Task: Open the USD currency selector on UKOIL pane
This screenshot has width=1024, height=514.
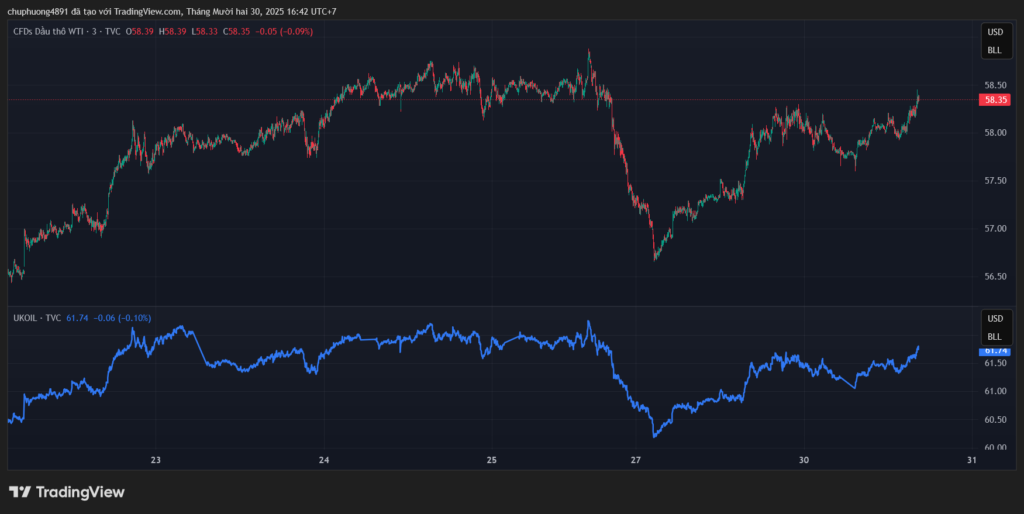Action: [x=995, y=319]
